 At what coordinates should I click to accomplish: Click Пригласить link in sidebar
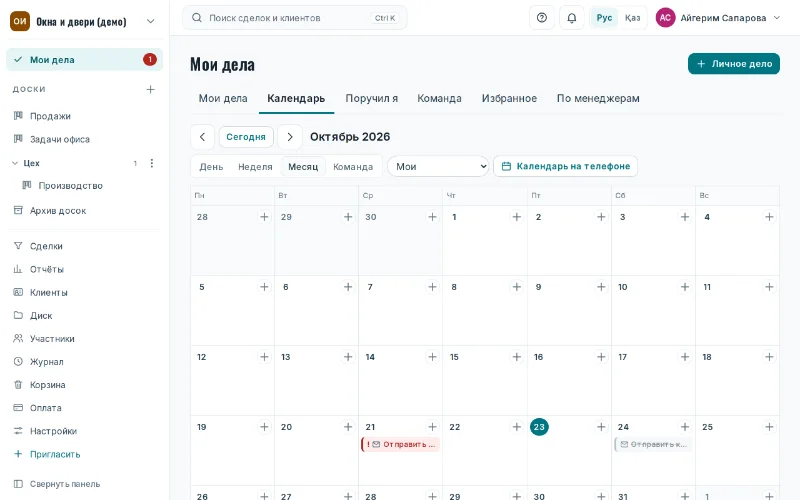coord(55,454)
